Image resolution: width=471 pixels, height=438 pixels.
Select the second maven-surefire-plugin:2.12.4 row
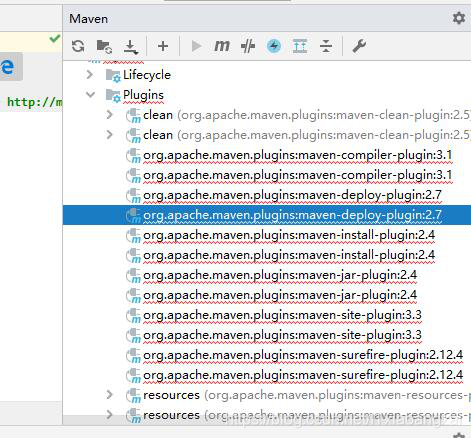click(x=267, y=375)
